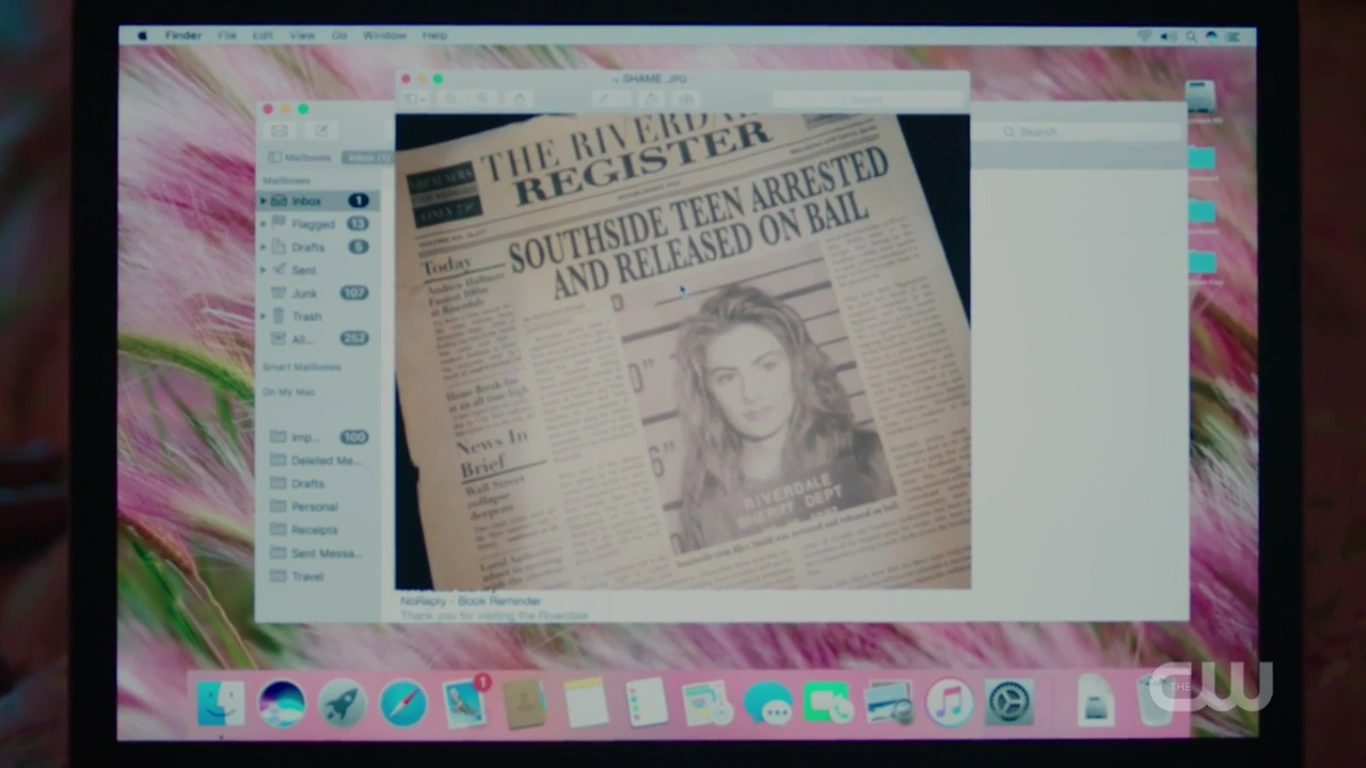The width and height of the screenshot is (1366, 768).
Task: Click the Compose new message icon in Mail
Action: tap(322, 131)
